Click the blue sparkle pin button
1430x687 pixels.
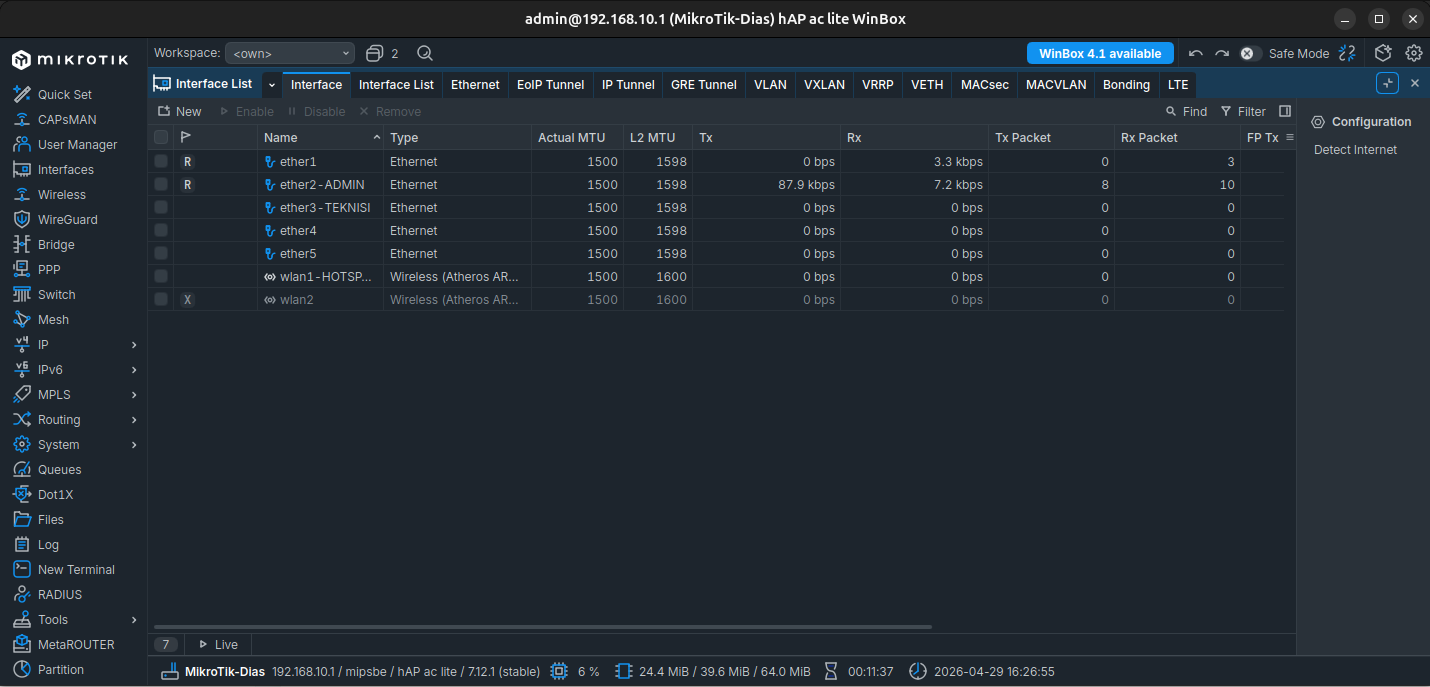click(1387, 83)
